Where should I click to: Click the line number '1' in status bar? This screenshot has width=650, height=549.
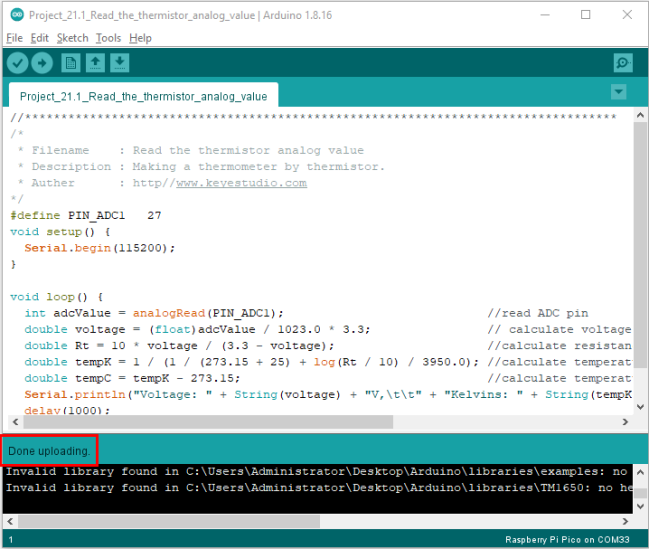click(x=11, y=539)
